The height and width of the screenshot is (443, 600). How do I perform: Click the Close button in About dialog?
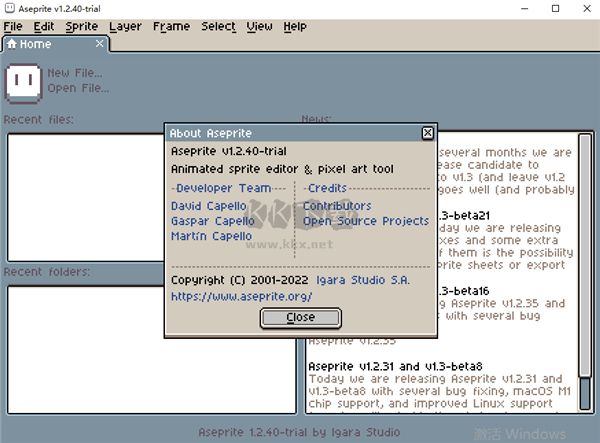[x=300, y=318]
